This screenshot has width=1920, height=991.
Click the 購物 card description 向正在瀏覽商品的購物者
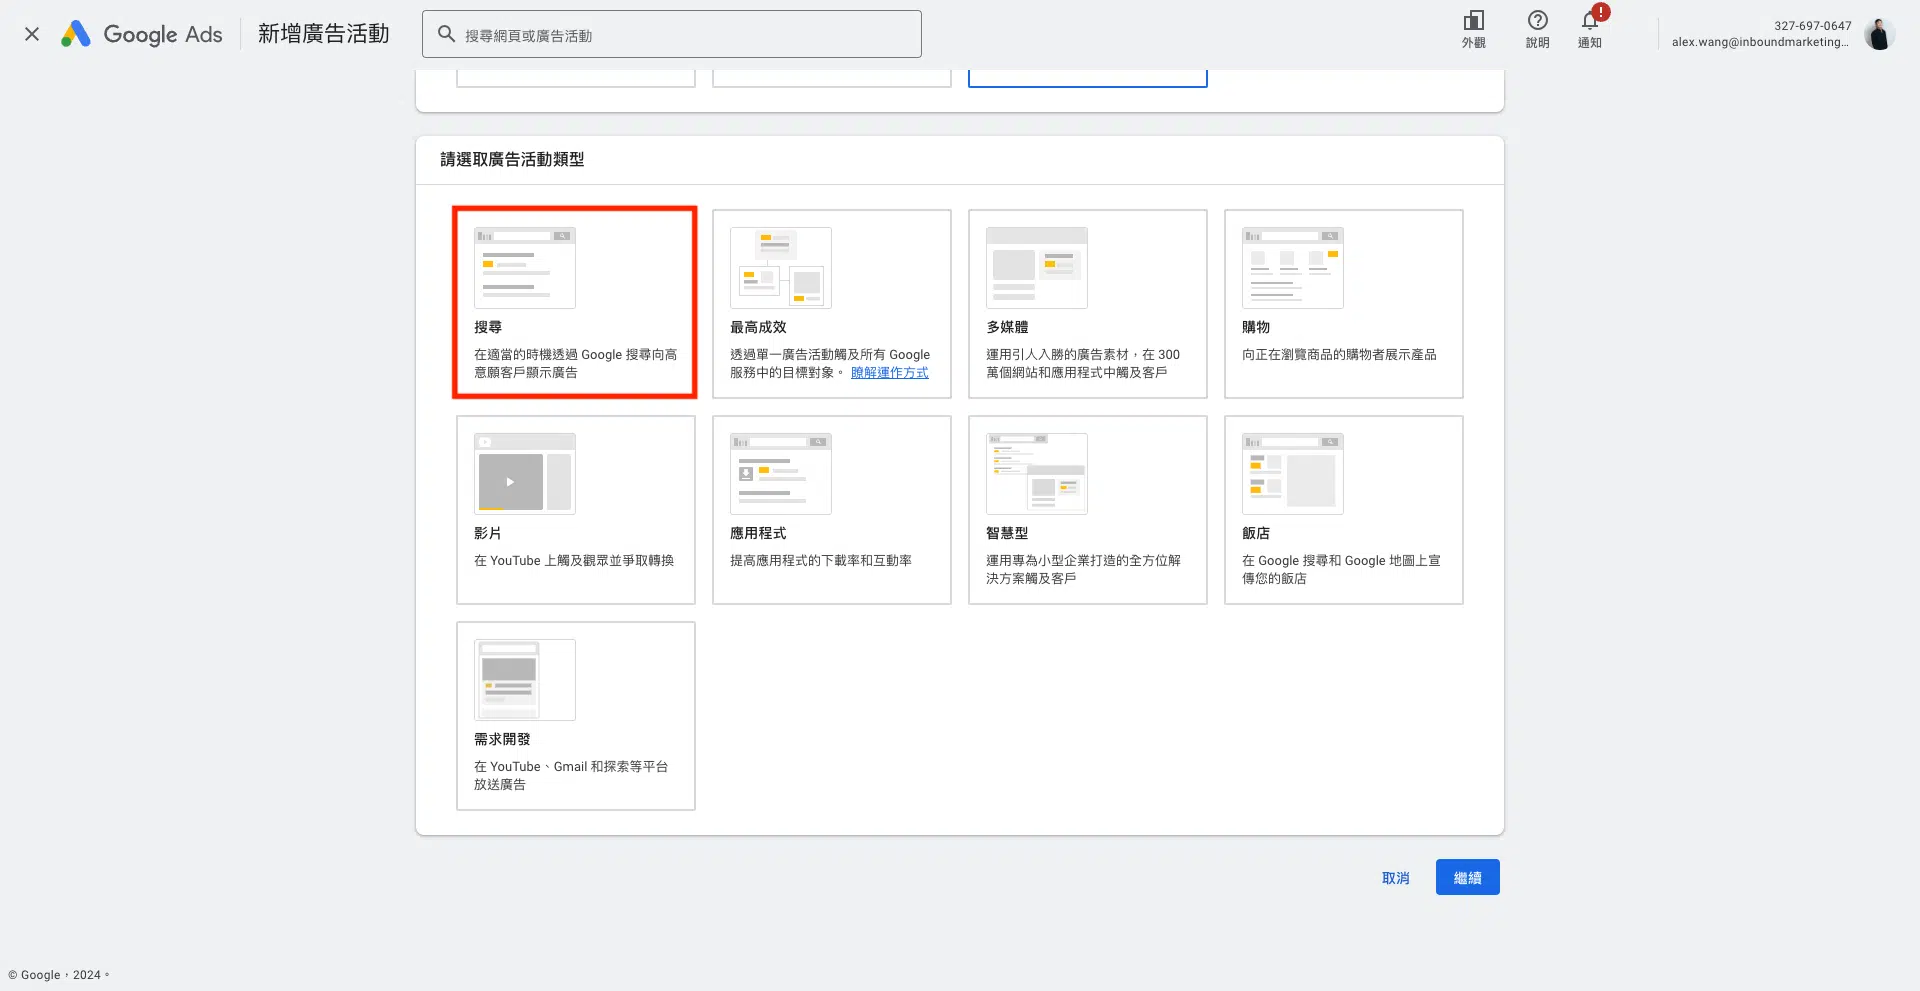tap(1339, 354)
